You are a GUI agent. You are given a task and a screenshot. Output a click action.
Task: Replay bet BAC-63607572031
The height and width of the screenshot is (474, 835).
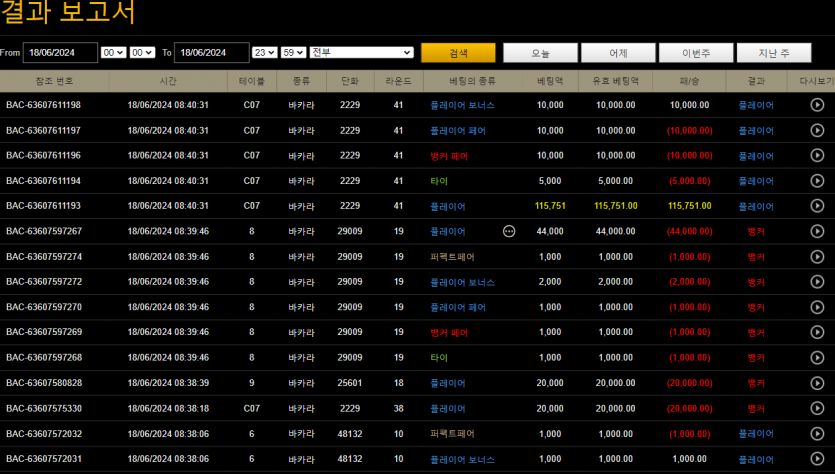click(x=817, y=459)
